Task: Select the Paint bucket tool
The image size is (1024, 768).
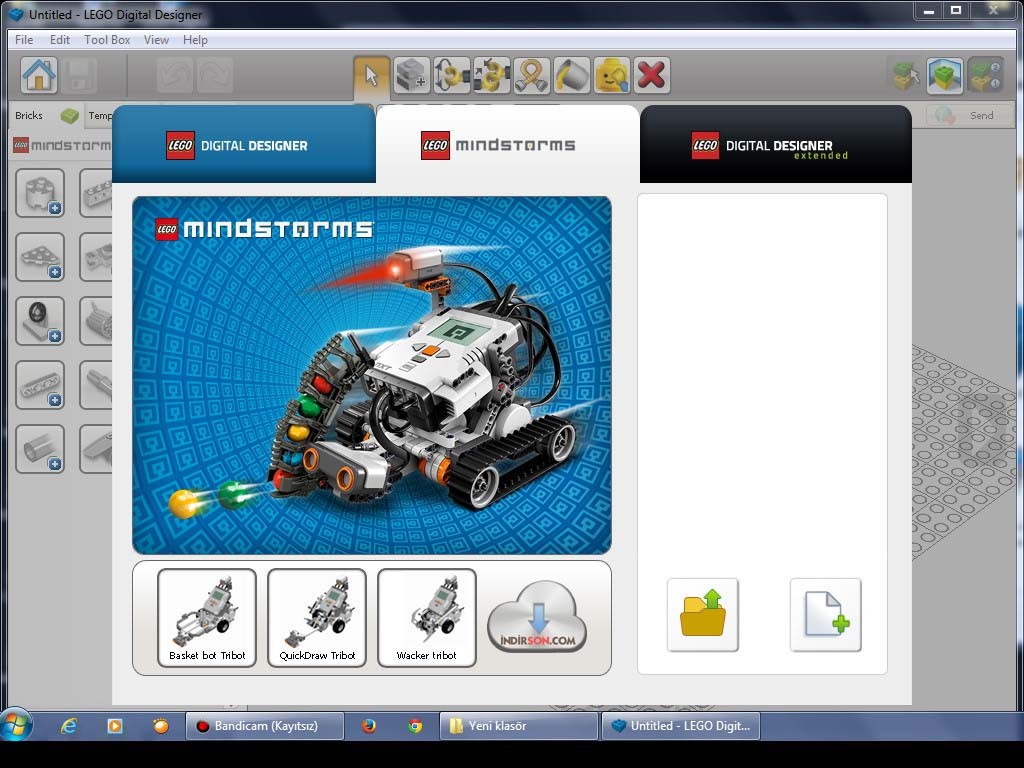Action: [x=571, y=76]
